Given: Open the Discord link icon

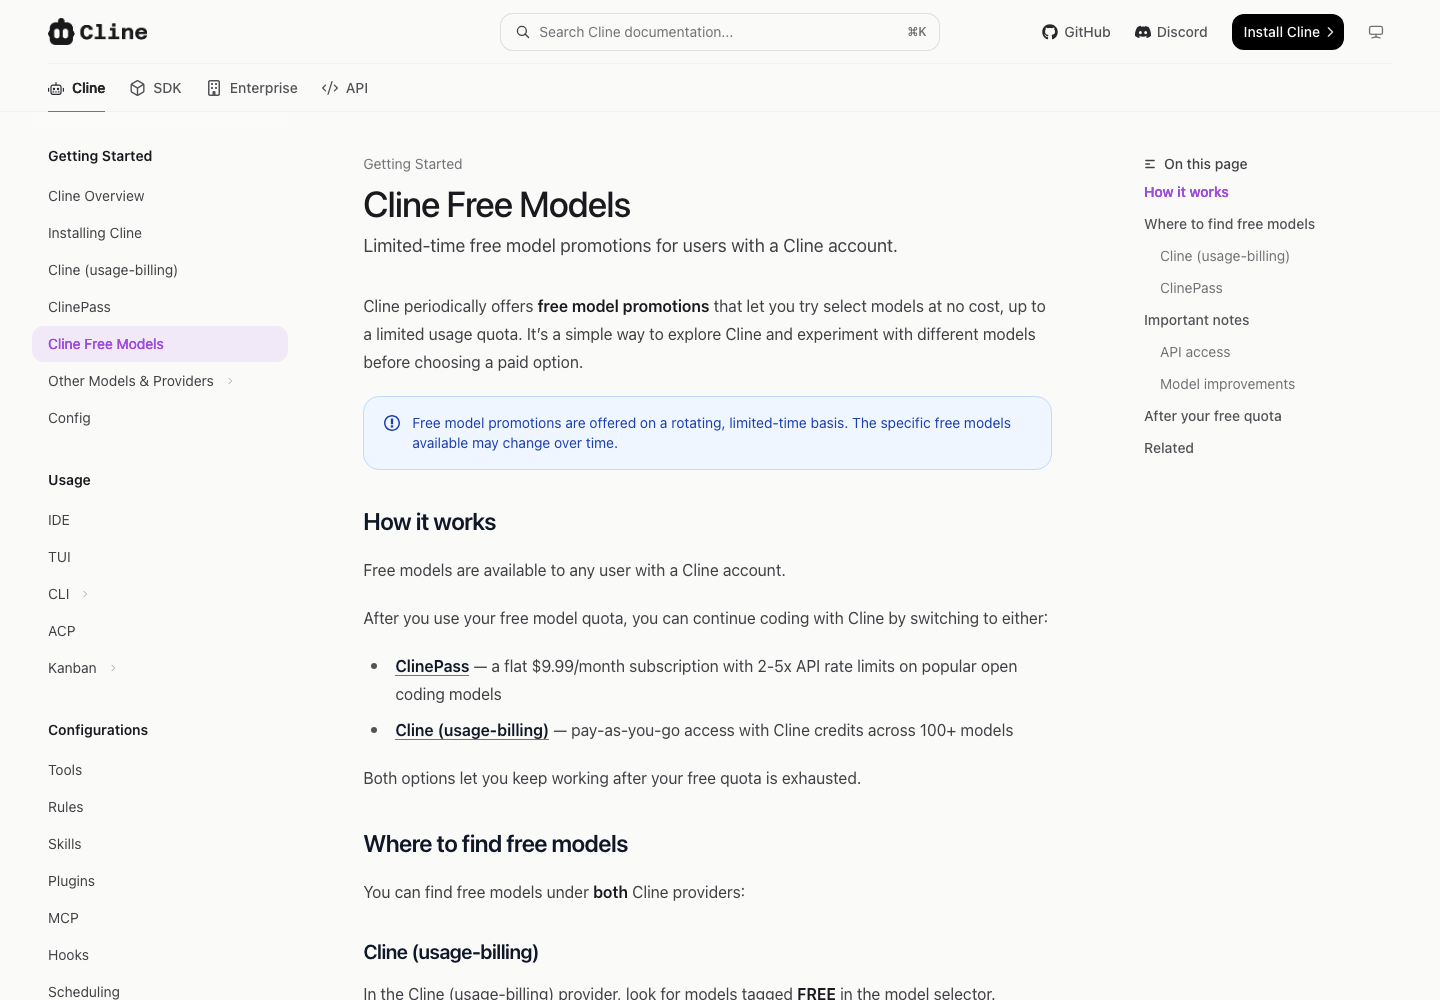Looking at the screenshot, I should click(x=1143, y=32).
